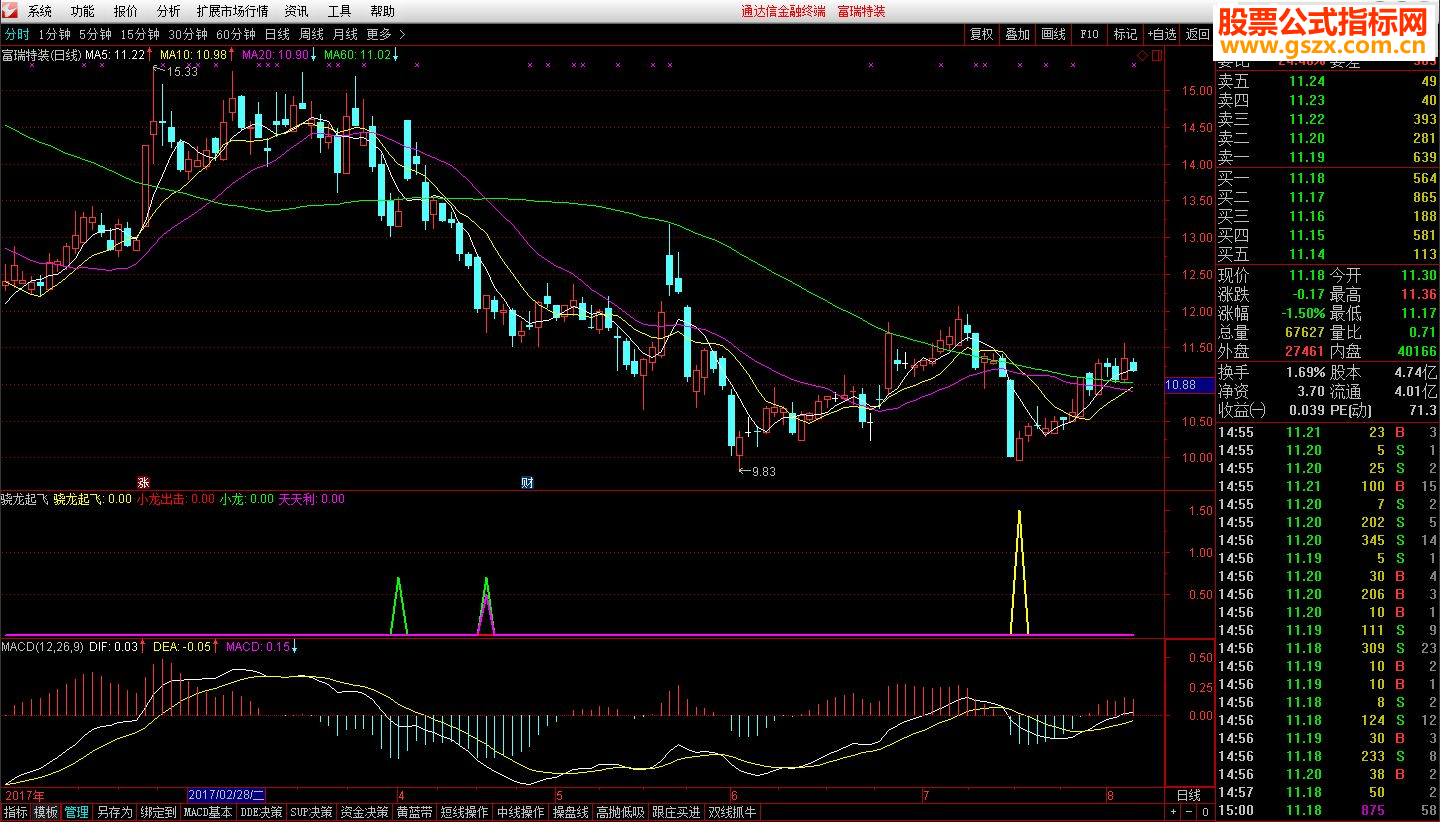The height and width of the screenshot is (822, 1440).
Task: Select the 60分钟 period
Action: click(x=236, y=34)
